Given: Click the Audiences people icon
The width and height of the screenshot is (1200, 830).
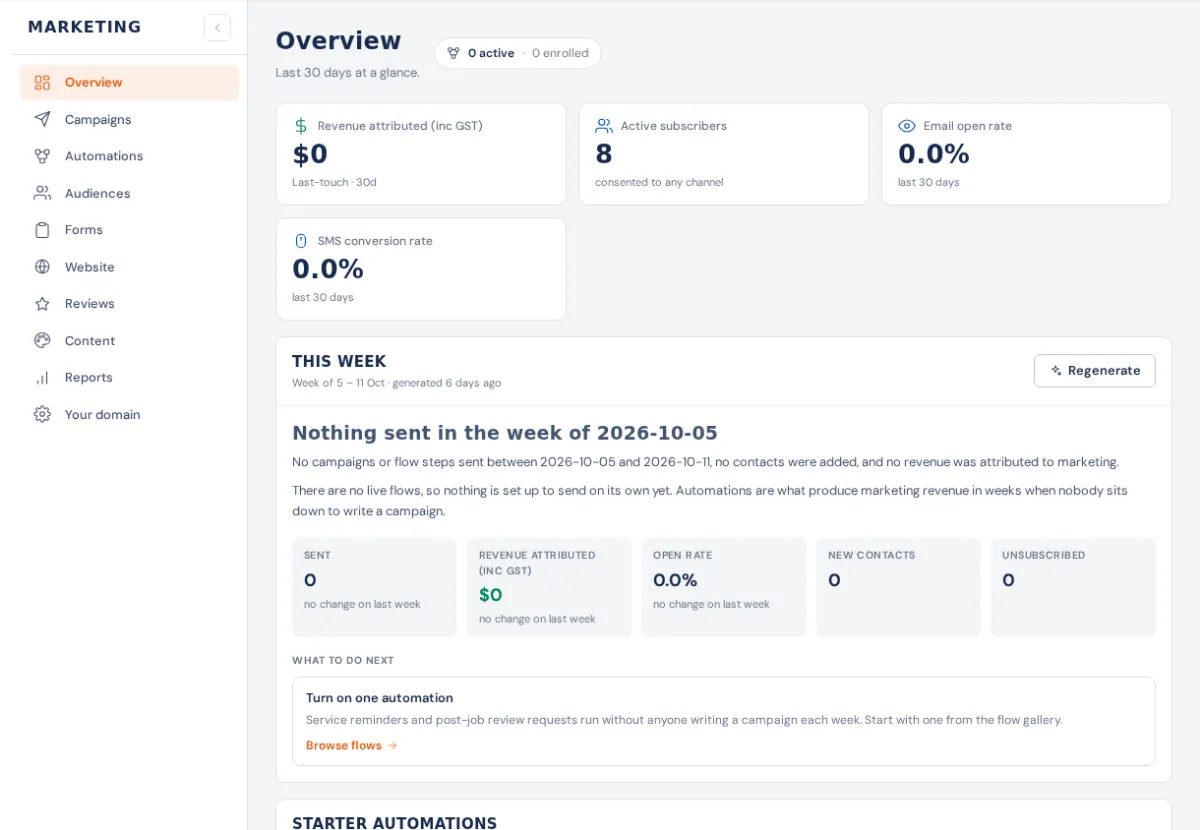Looking at the screenshot, I should (42, 193).
